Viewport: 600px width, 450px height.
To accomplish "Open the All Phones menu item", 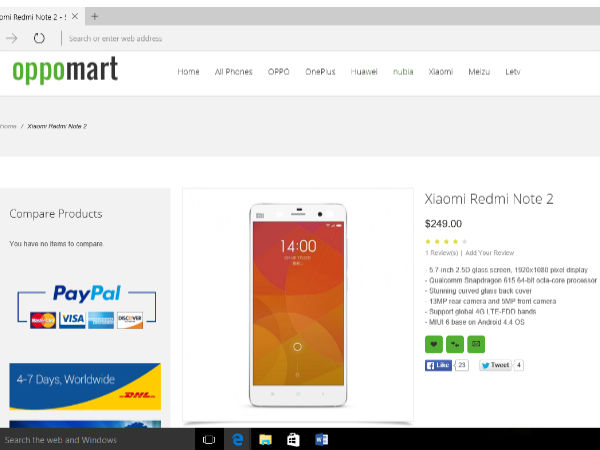I will (x=233, y=72).
